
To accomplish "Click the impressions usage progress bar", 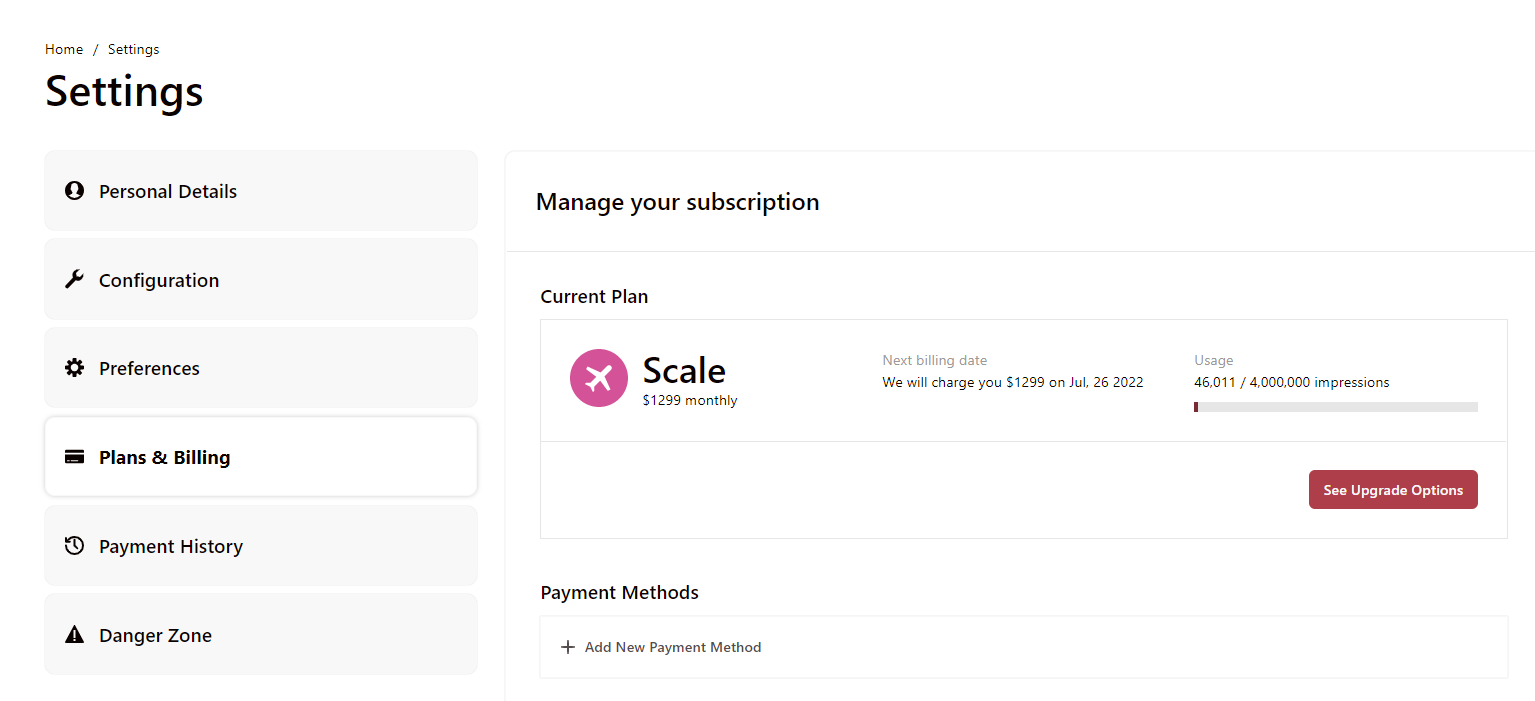I will tap(1336, 407).
